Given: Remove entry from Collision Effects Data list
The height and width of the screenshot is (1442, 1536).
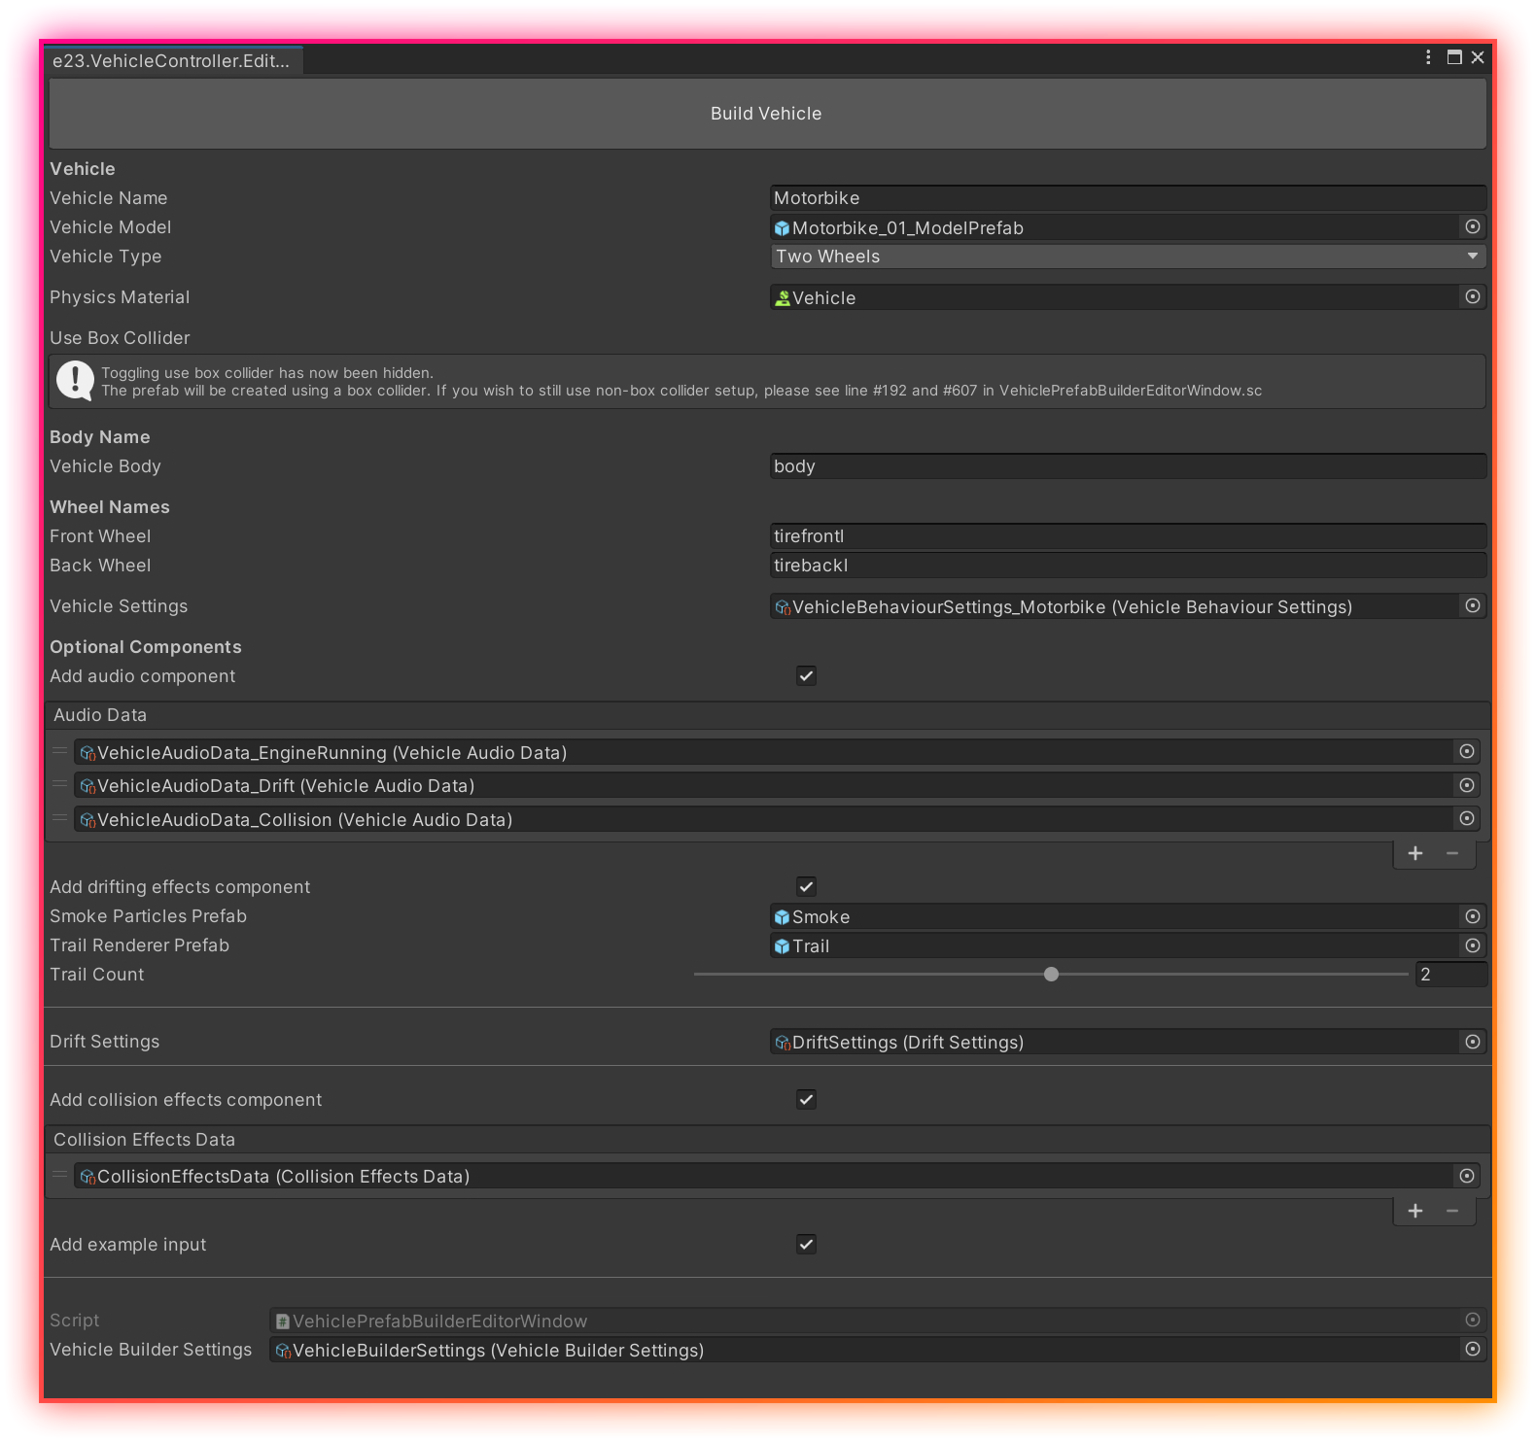Looking at the screenshot, I should coord(1452,1211).
